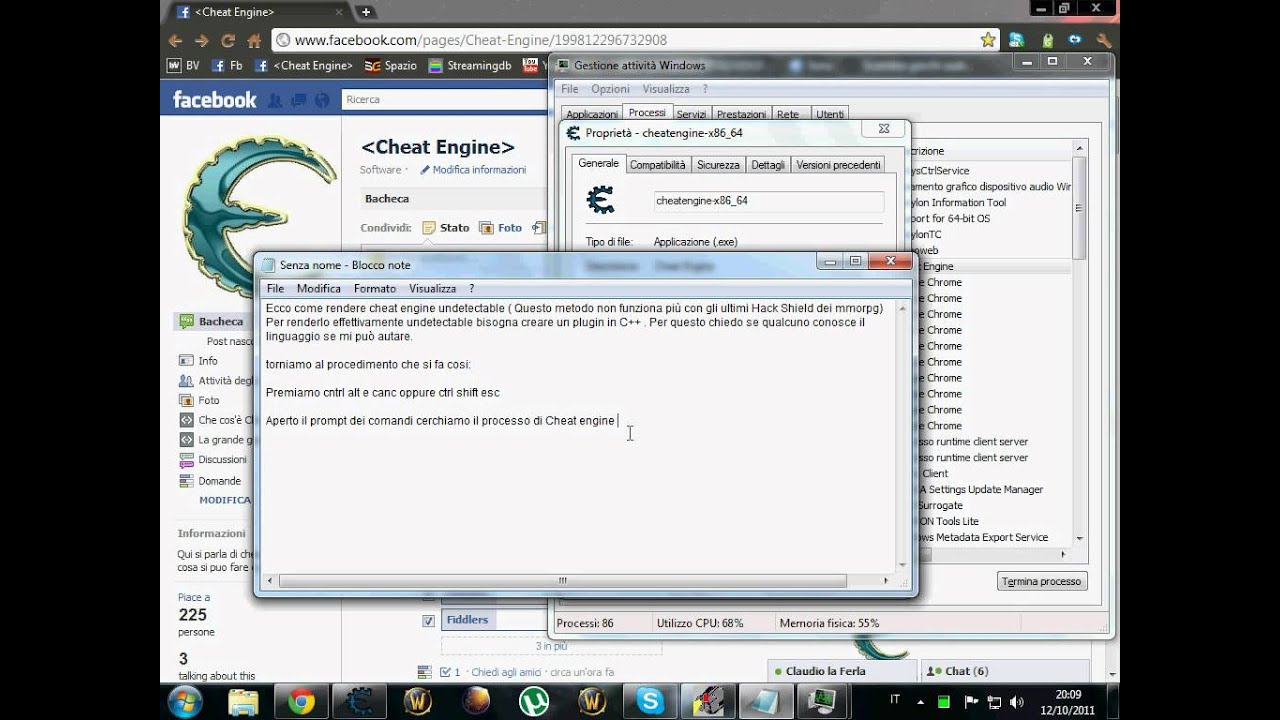The width and height of the screenshot is (1280, 720).
Task: Click Notepad horizontal scrollbar thumb
Action: click(562, 580)
